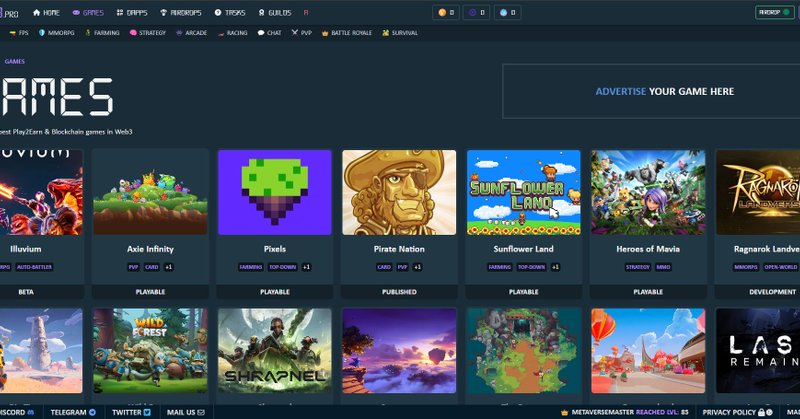Viewport: 800px width, 419px height.
Task: Click the PVP tag on Axie Infinity
Action: pos(133,267)
